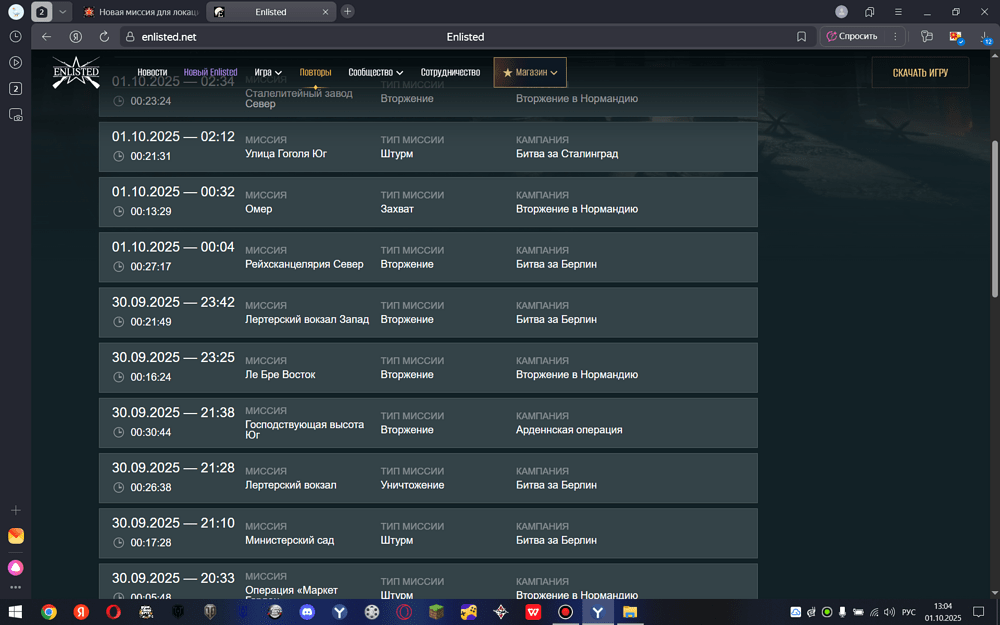Open the Сотрудничество link
The height and width of the screenshot is (625, 1000).
point(450,73)
